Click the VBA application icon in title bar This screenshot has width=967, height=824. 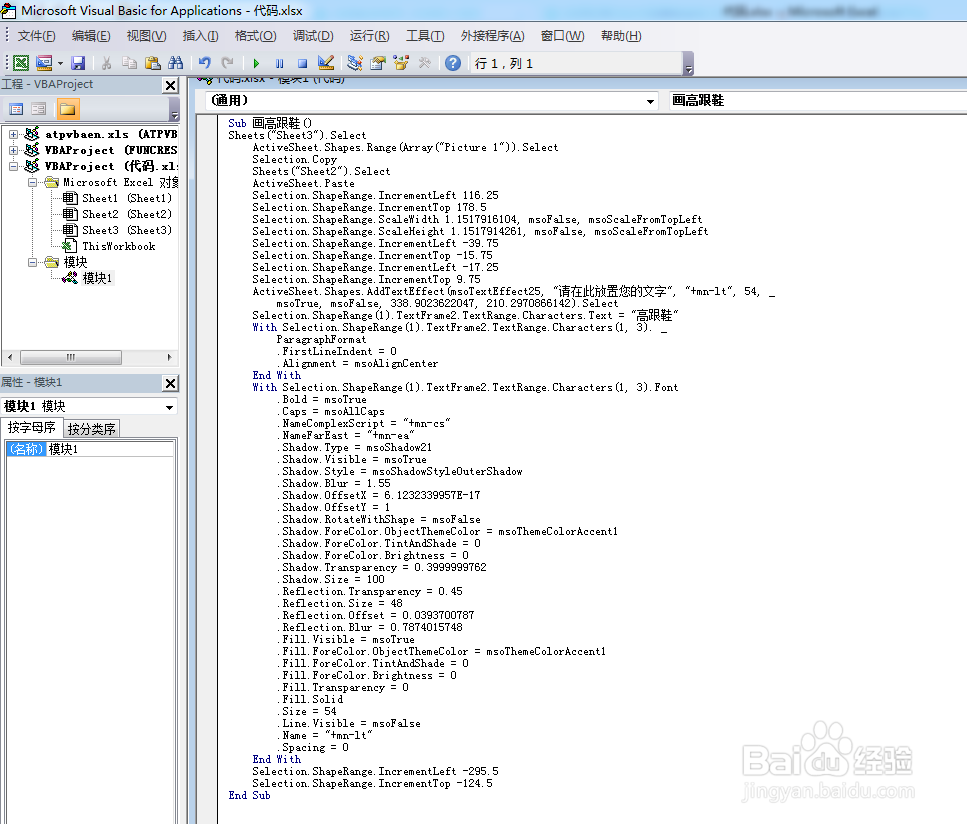pos(9,10)
